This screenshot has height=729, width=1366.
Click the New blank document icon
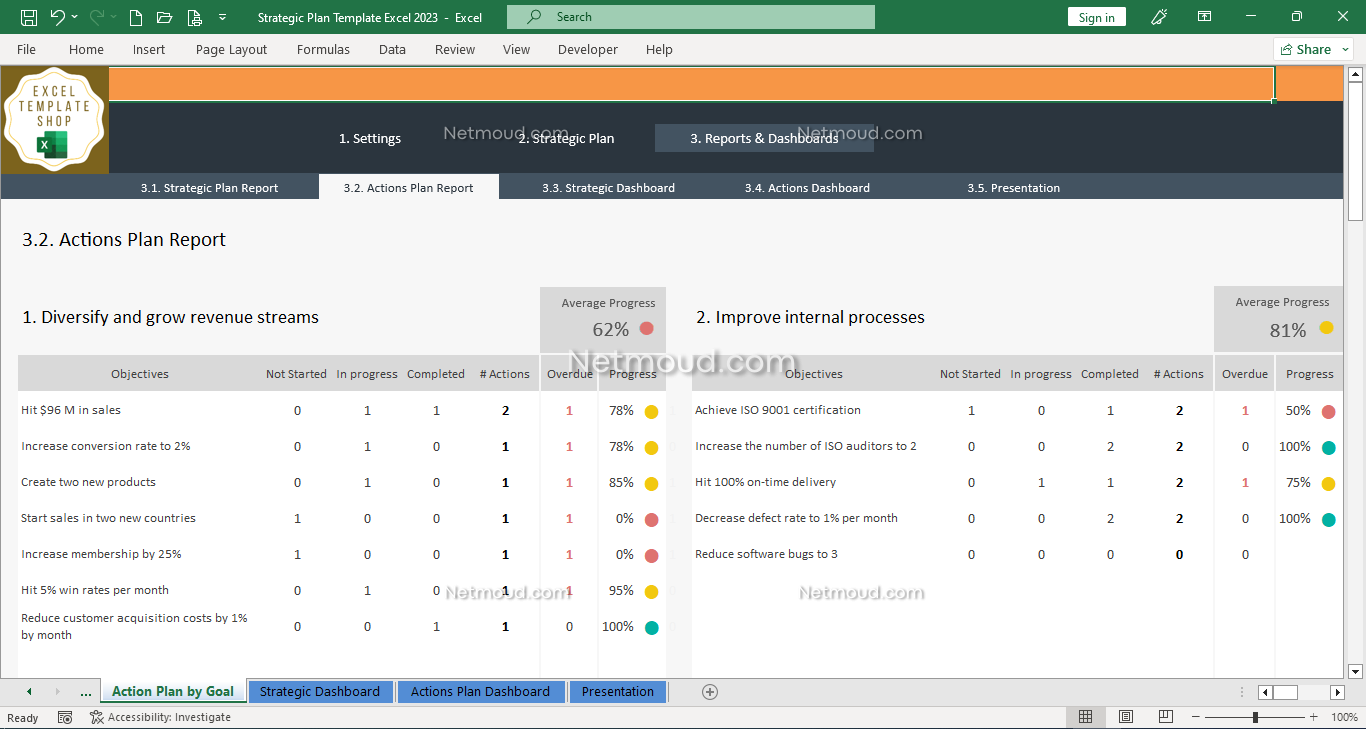tap(136, 17)
